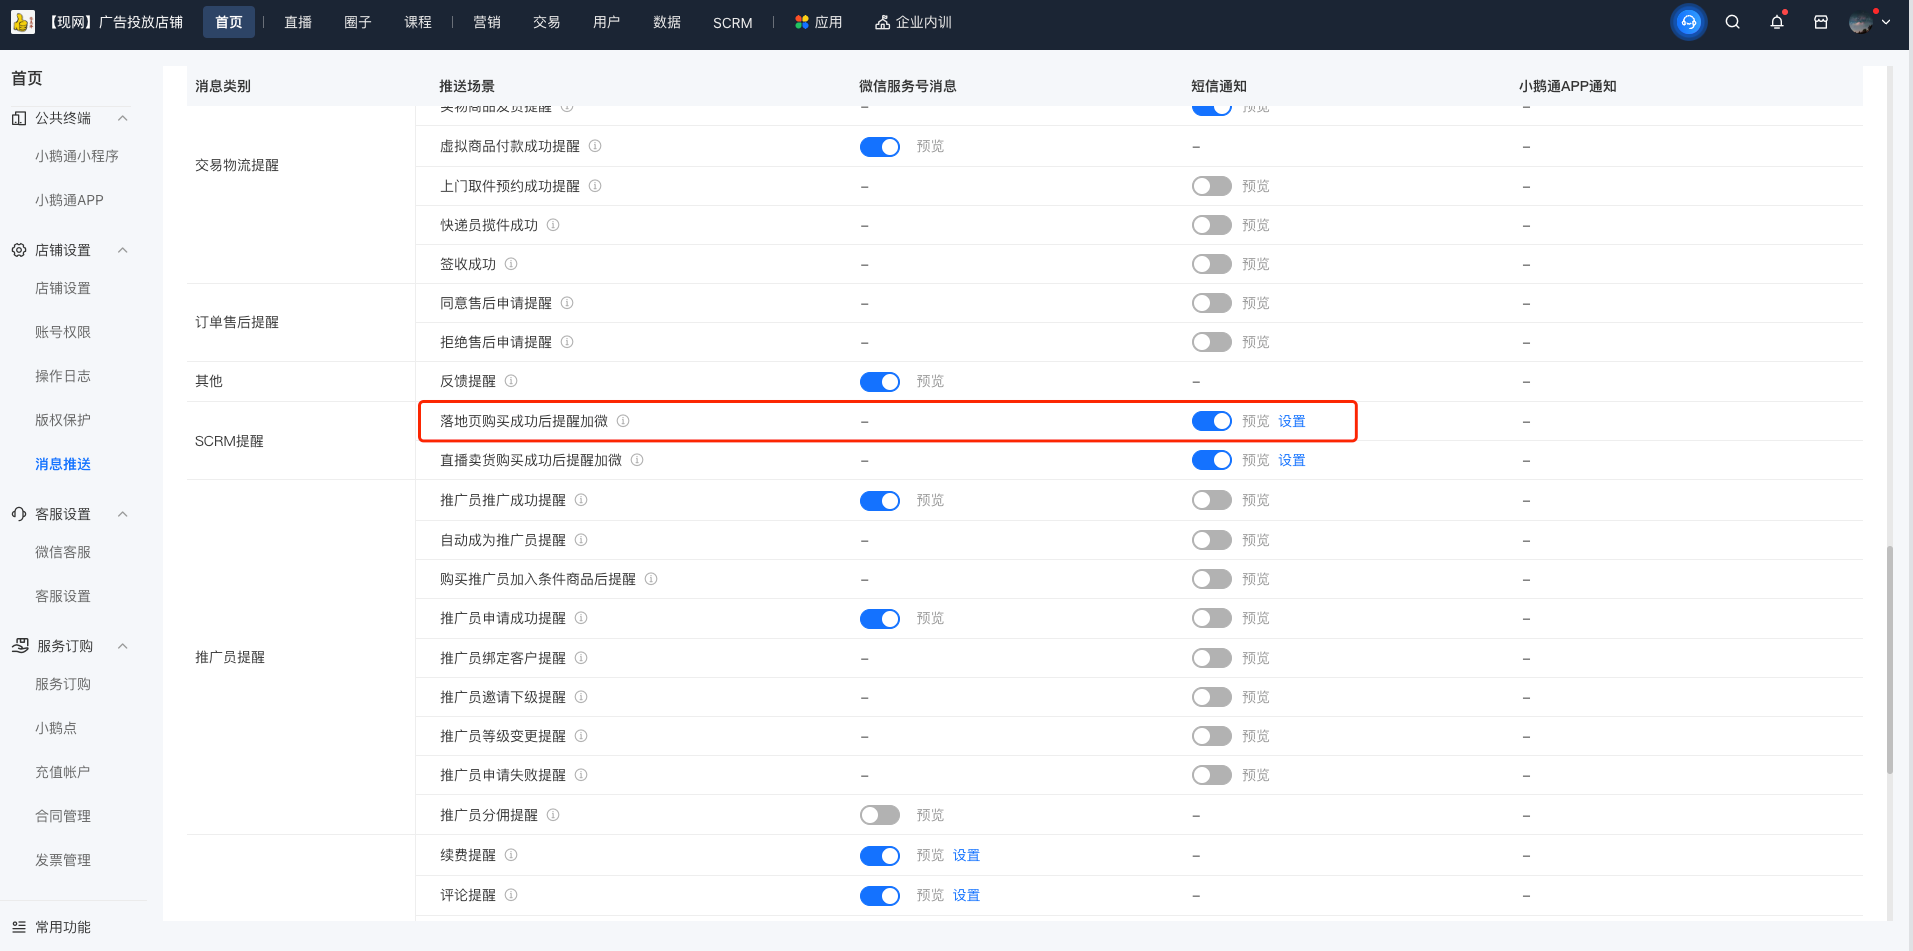Open 设置 link for 直播卖货购买成功后提醒加微
The height and width of the screenshot is (951, 1913).
pyautogui.click(x=1292, y=460)
